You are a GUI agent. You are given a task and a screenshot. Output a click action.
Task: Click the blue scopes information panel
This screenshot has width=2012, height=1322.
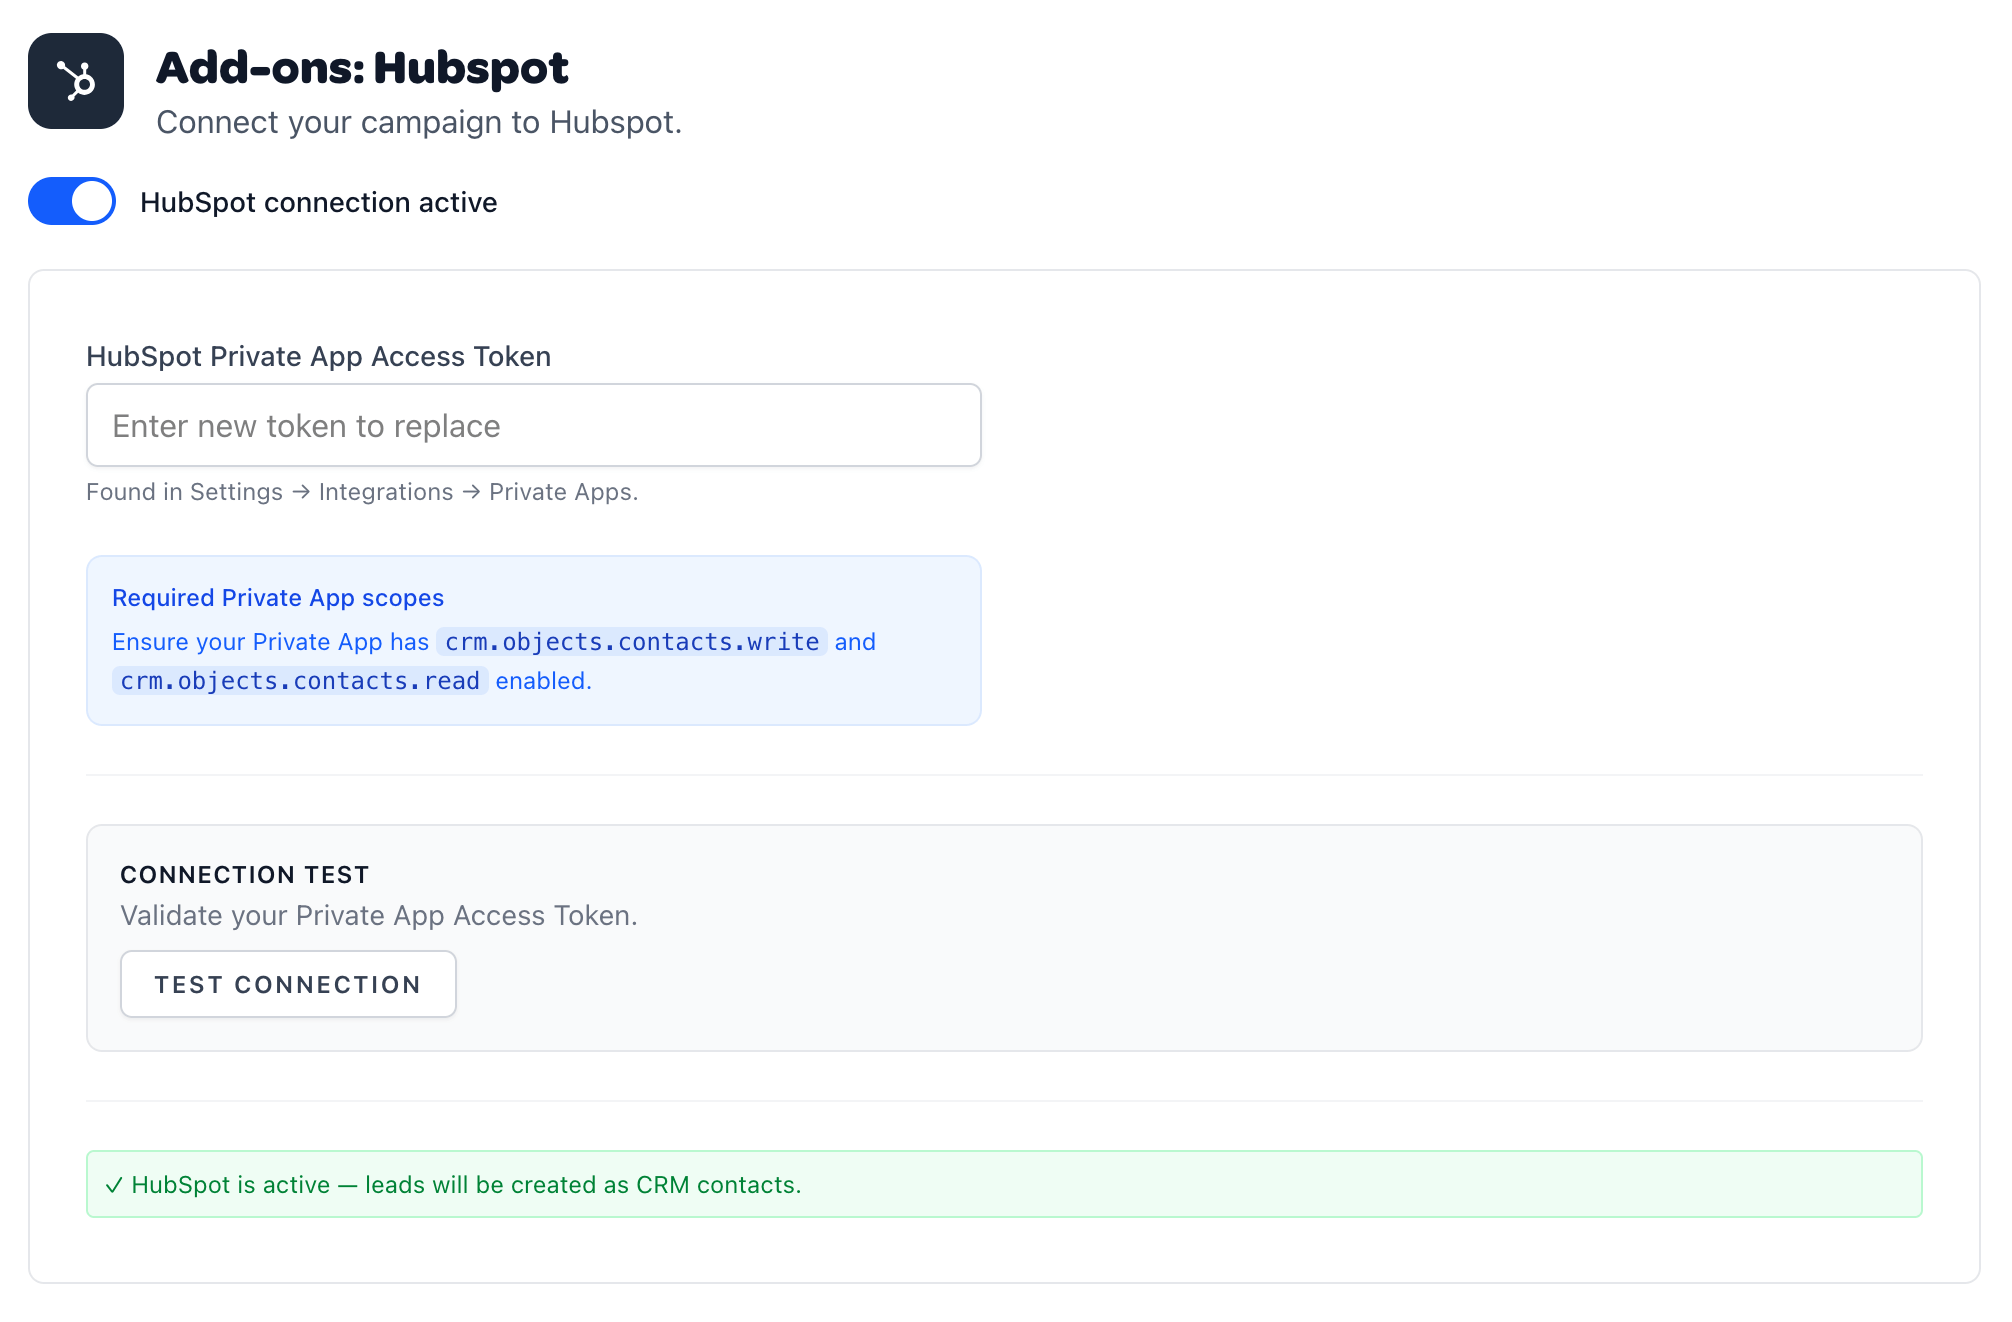pyautogui.click(x=534, y=640)
